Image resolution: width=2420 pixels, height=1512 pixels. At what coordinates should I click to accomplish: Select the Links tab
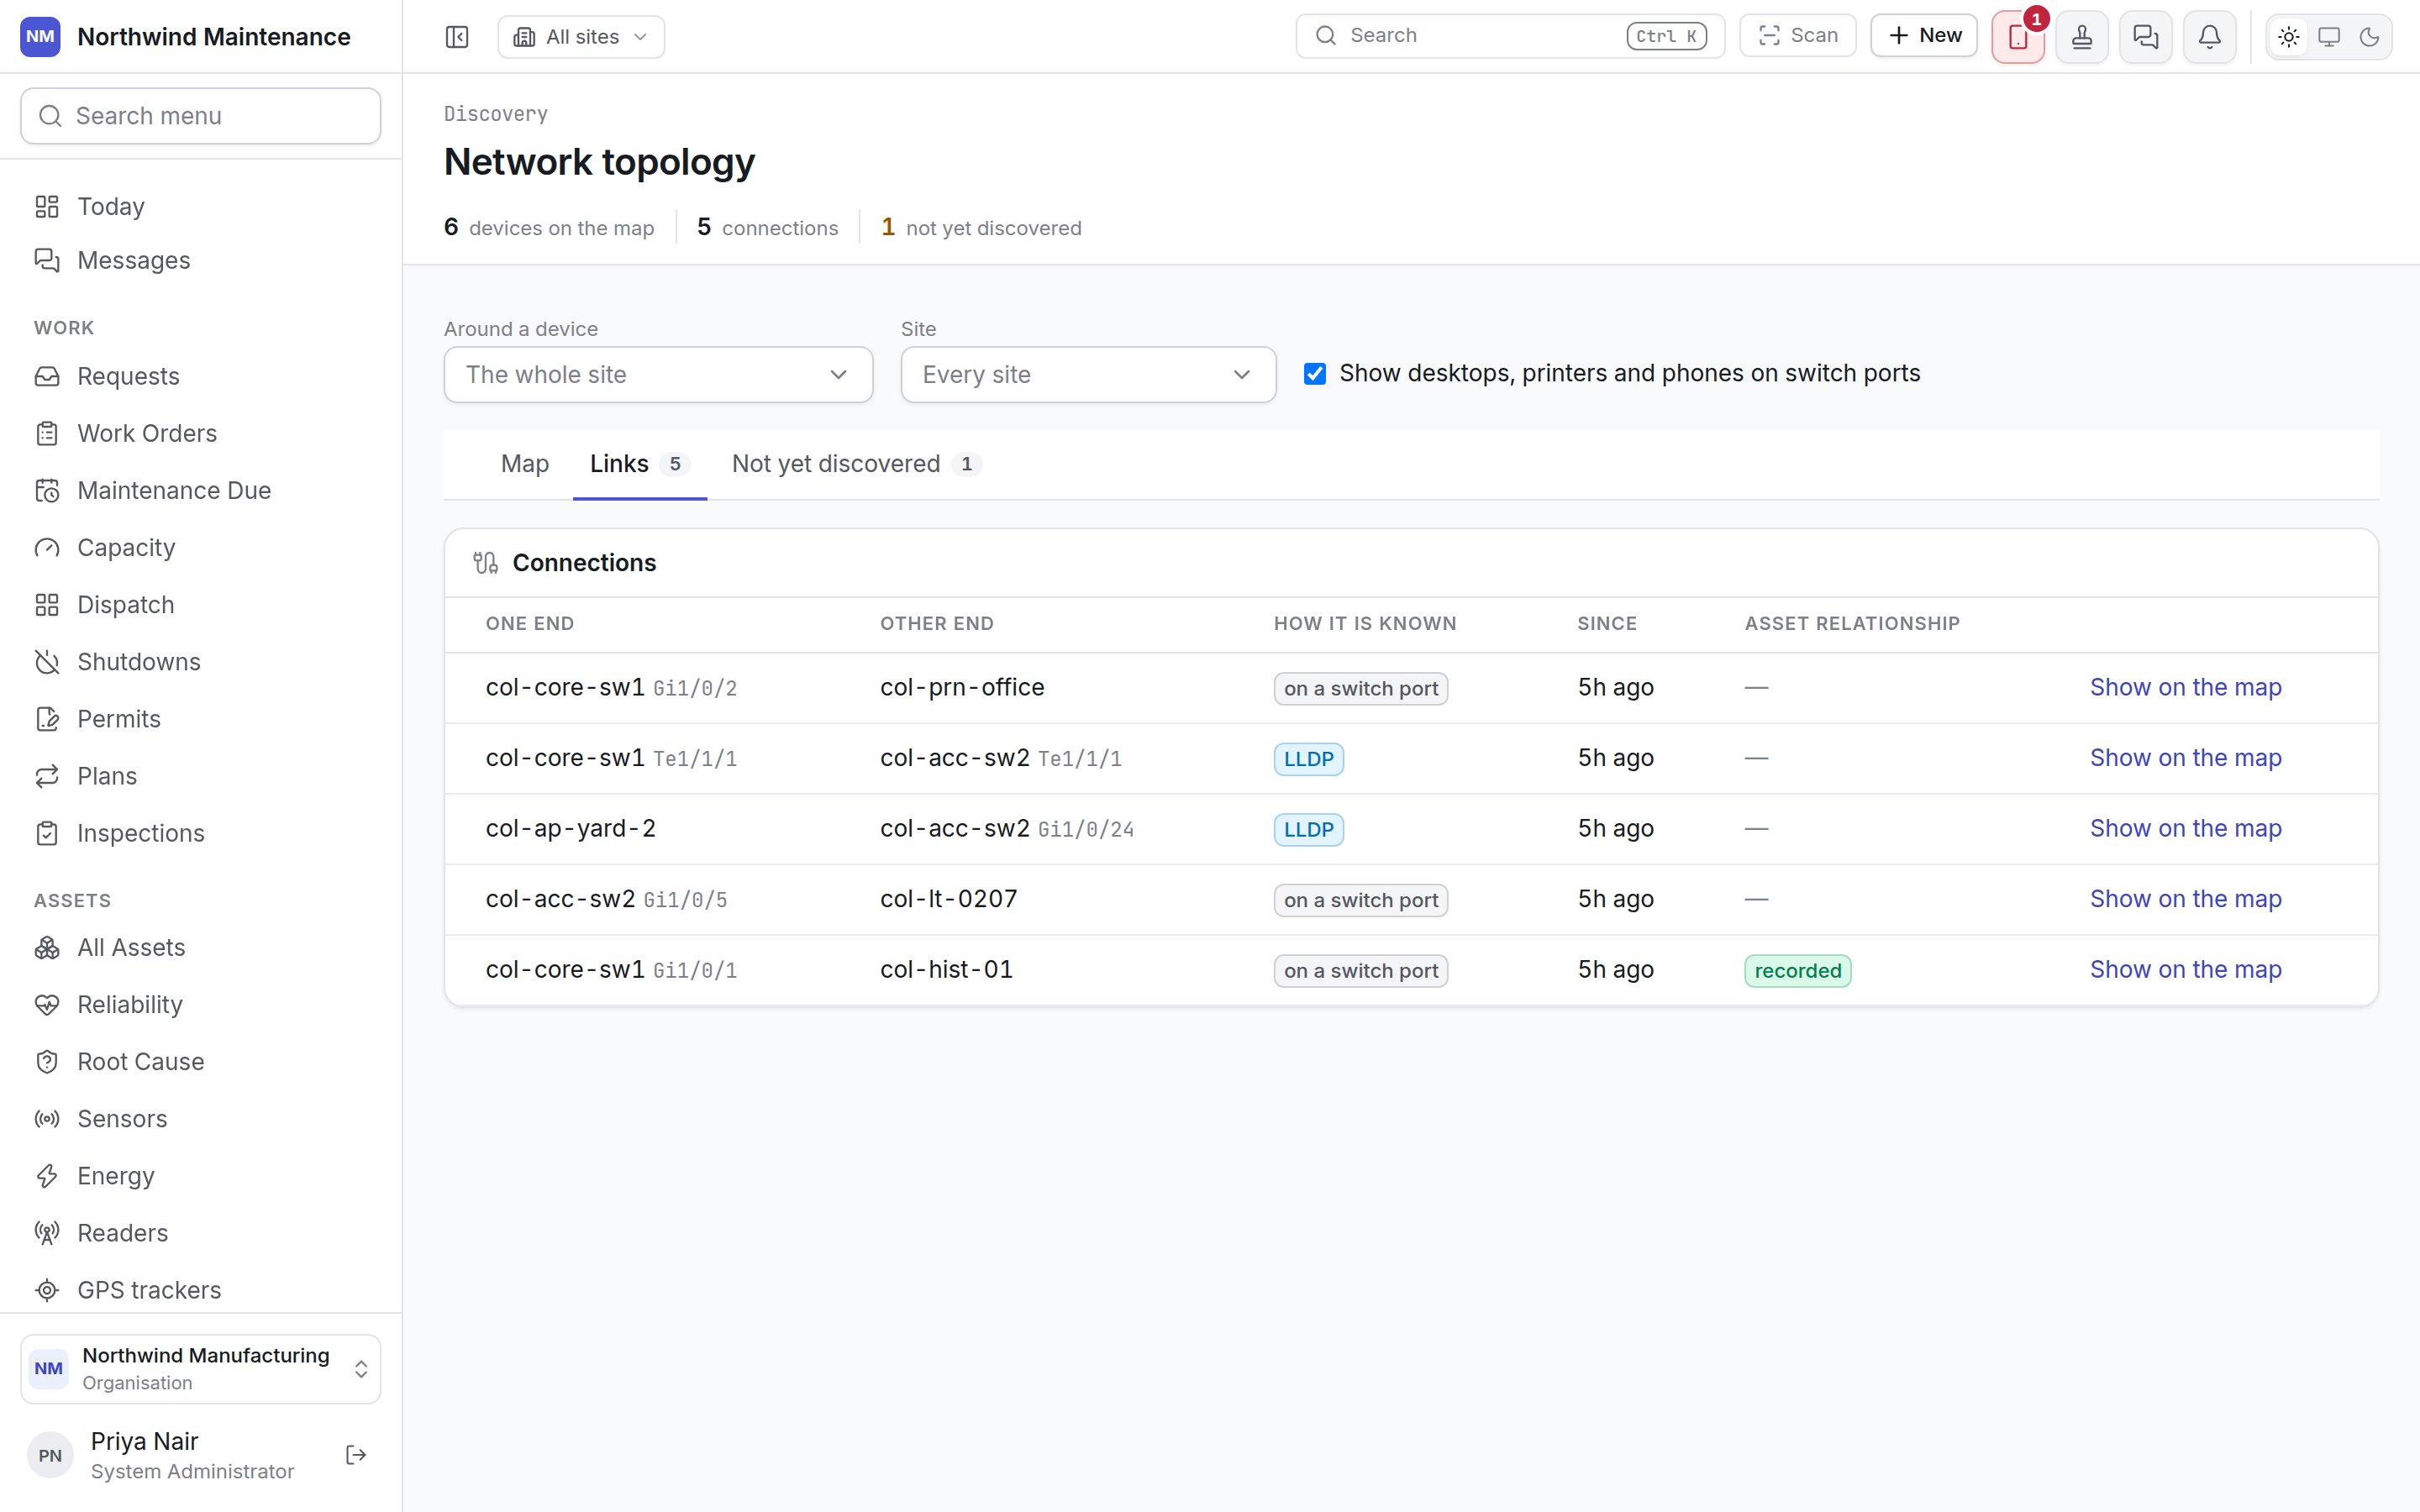point(640,464)
